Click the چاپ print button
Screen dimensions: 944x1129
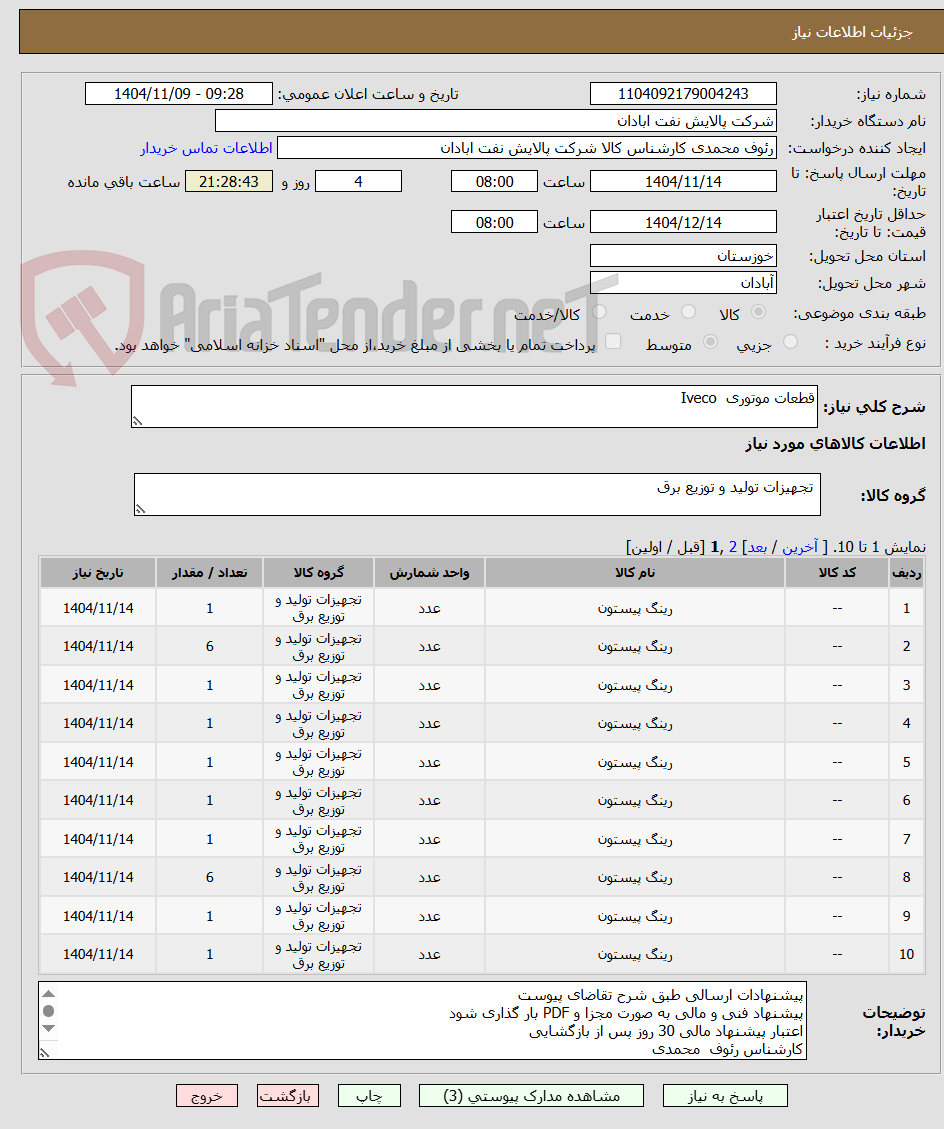click(x=369, y=1096)
